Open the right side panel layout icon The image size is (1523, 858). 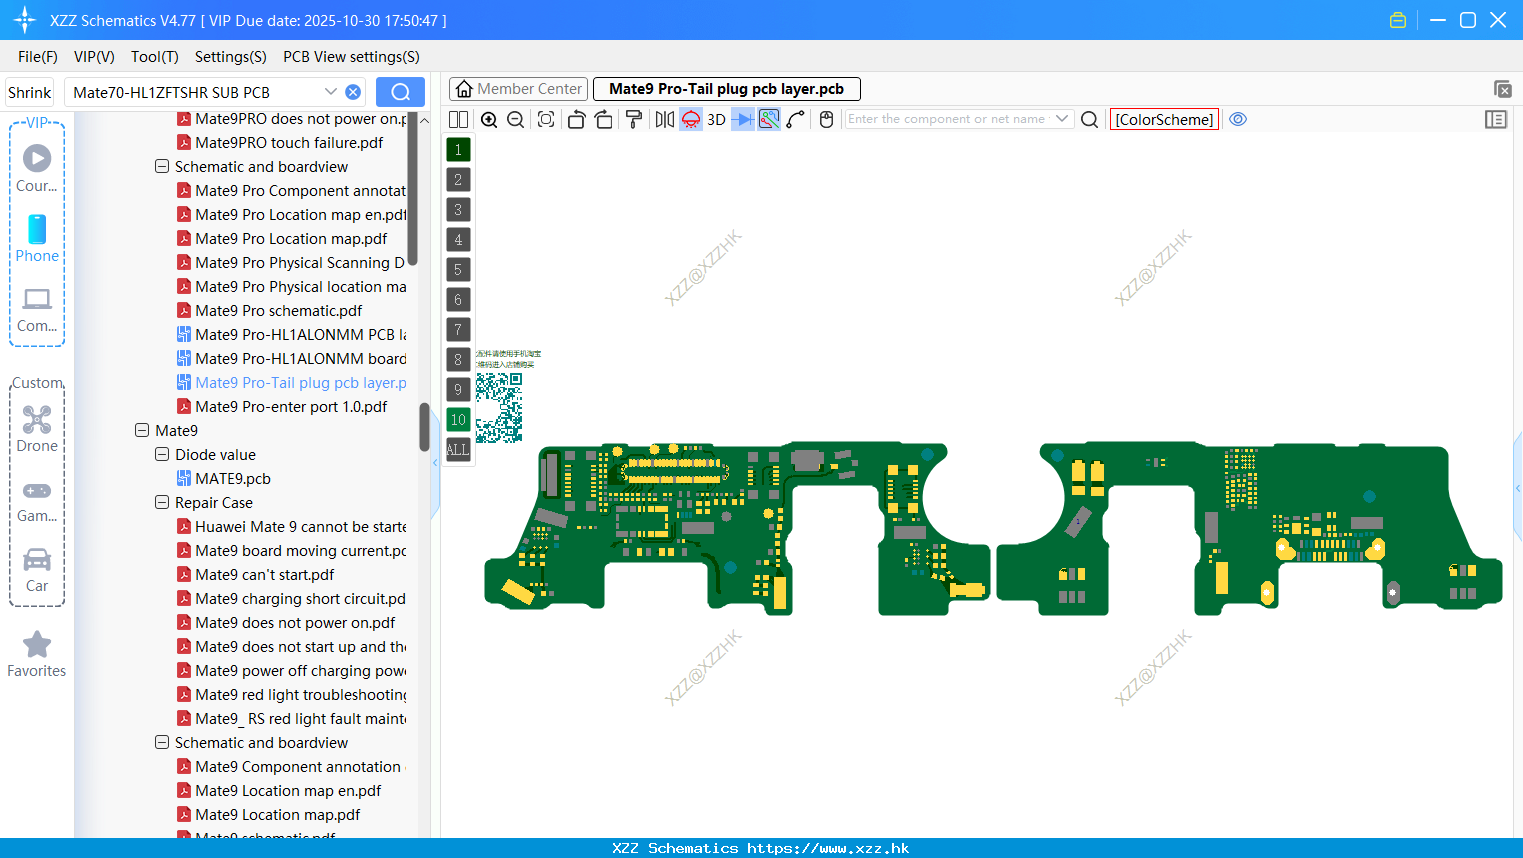pos(1496,120)
